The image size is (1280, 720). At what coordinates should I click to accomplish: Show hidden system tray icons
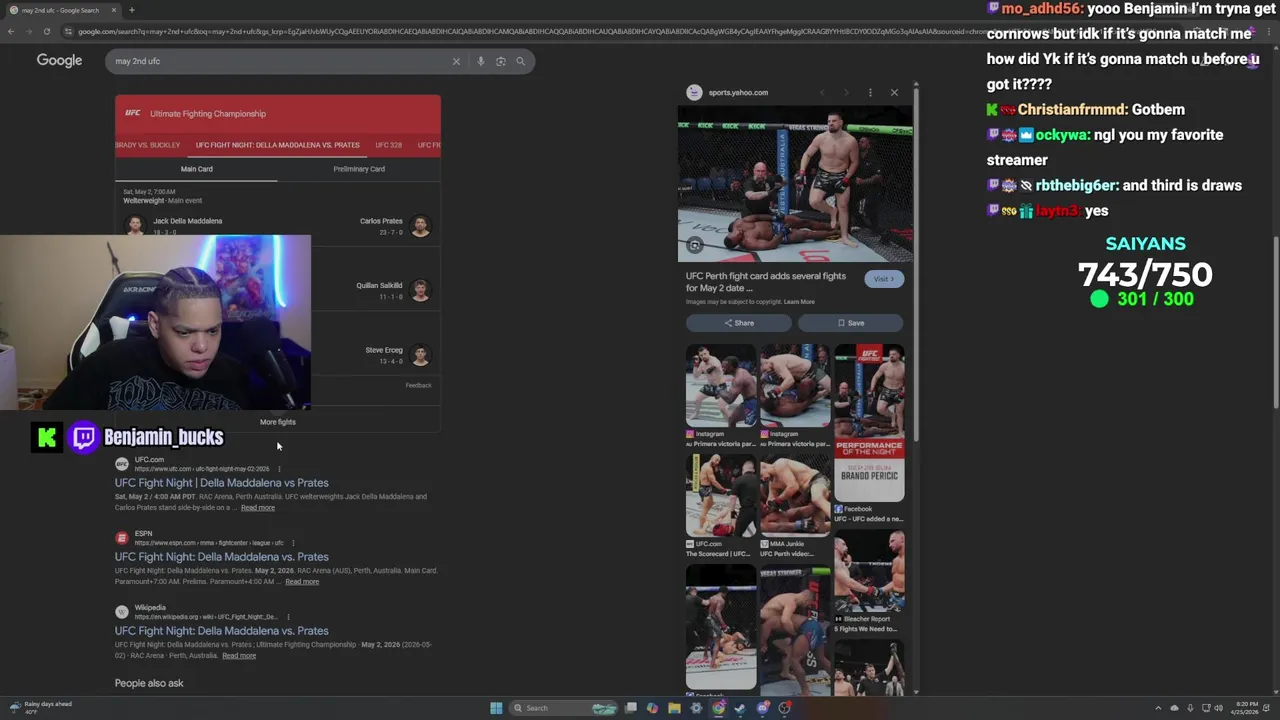[x=1158, y=708]
